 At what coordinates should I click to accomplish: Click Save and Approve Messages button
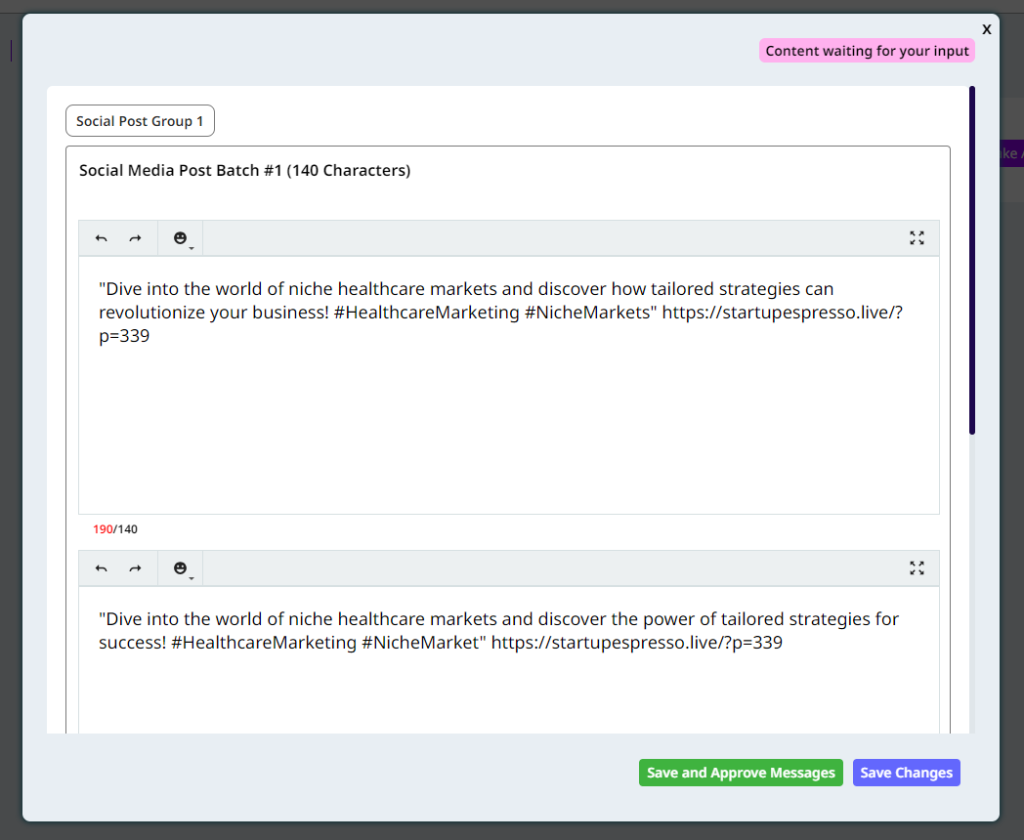(x=740, y=773)
